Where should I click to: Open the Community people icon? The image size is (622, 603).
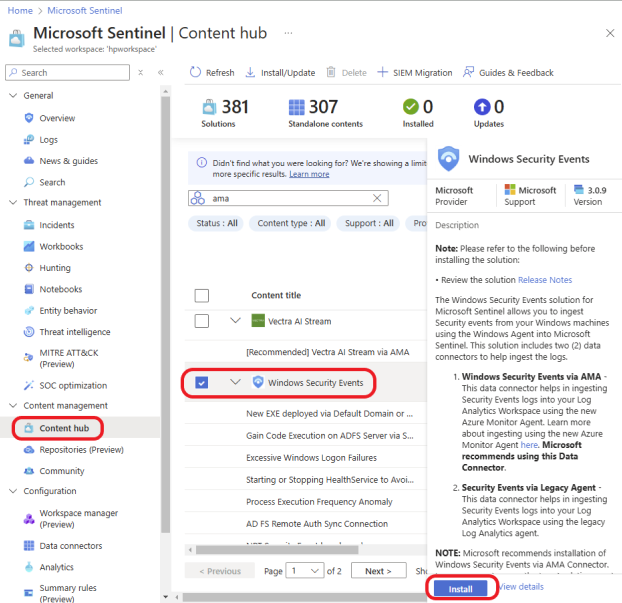(29, 471)
